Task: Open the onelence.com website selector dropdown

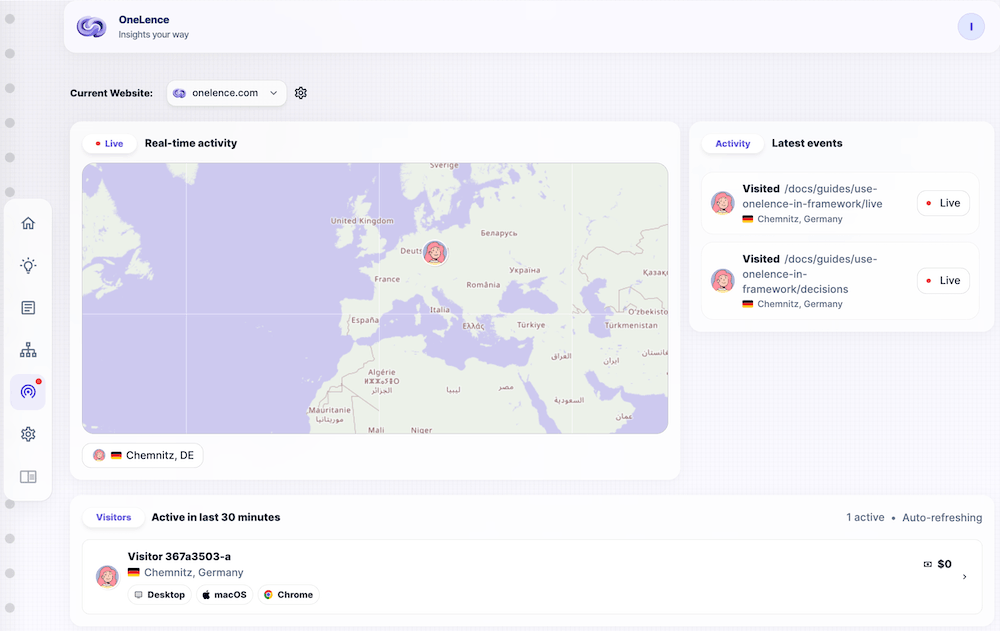Action: 226,92
